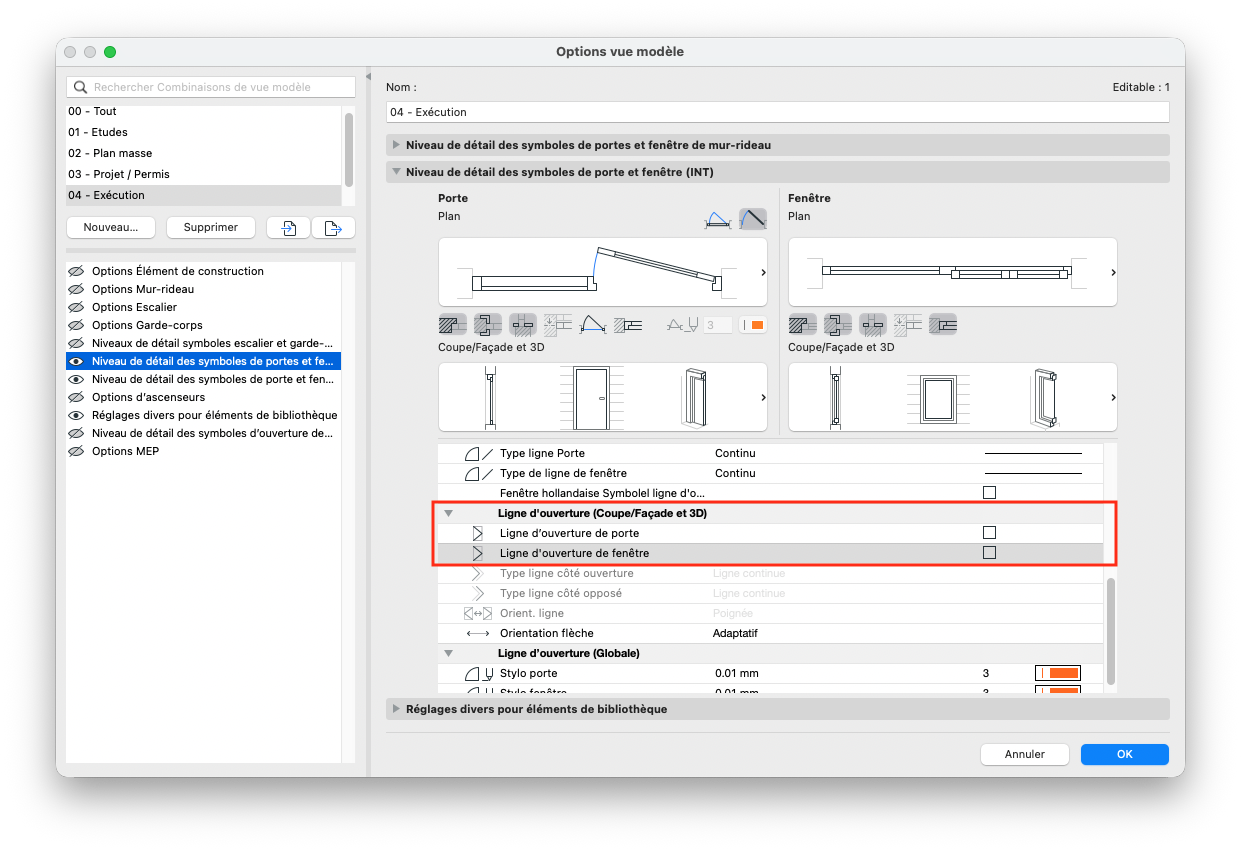Image resolution: width=1241 pixels, height=851 pixels.
Task: Tick Fenêtre hollandaise Symbolel ligne checkbox
Action: click(x=990, y=493)
